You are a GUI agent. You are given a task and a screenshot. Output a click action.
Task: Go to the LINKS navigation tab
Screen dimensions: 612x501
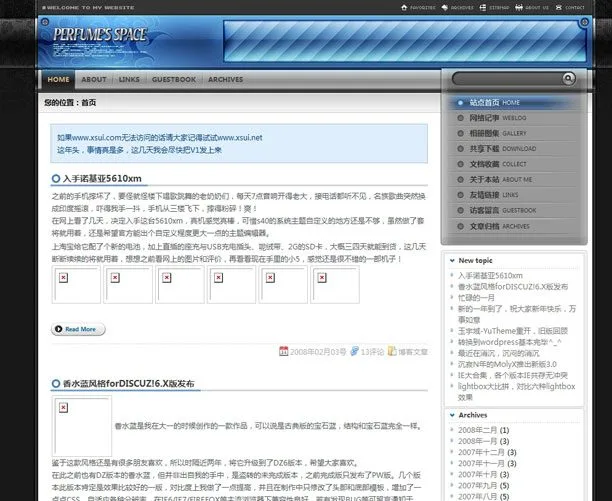point(129,79)
